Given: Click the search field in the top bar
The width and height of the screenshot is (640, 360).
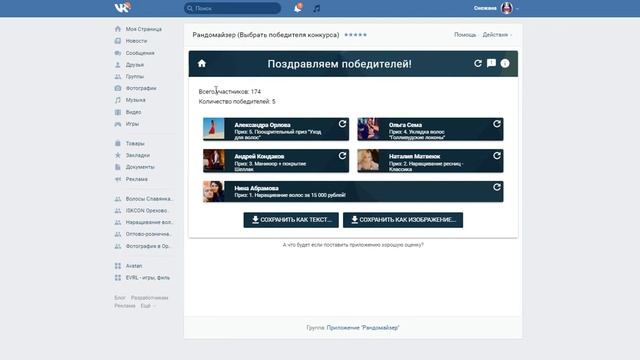Looking at the screenshot, I should 232,8.
